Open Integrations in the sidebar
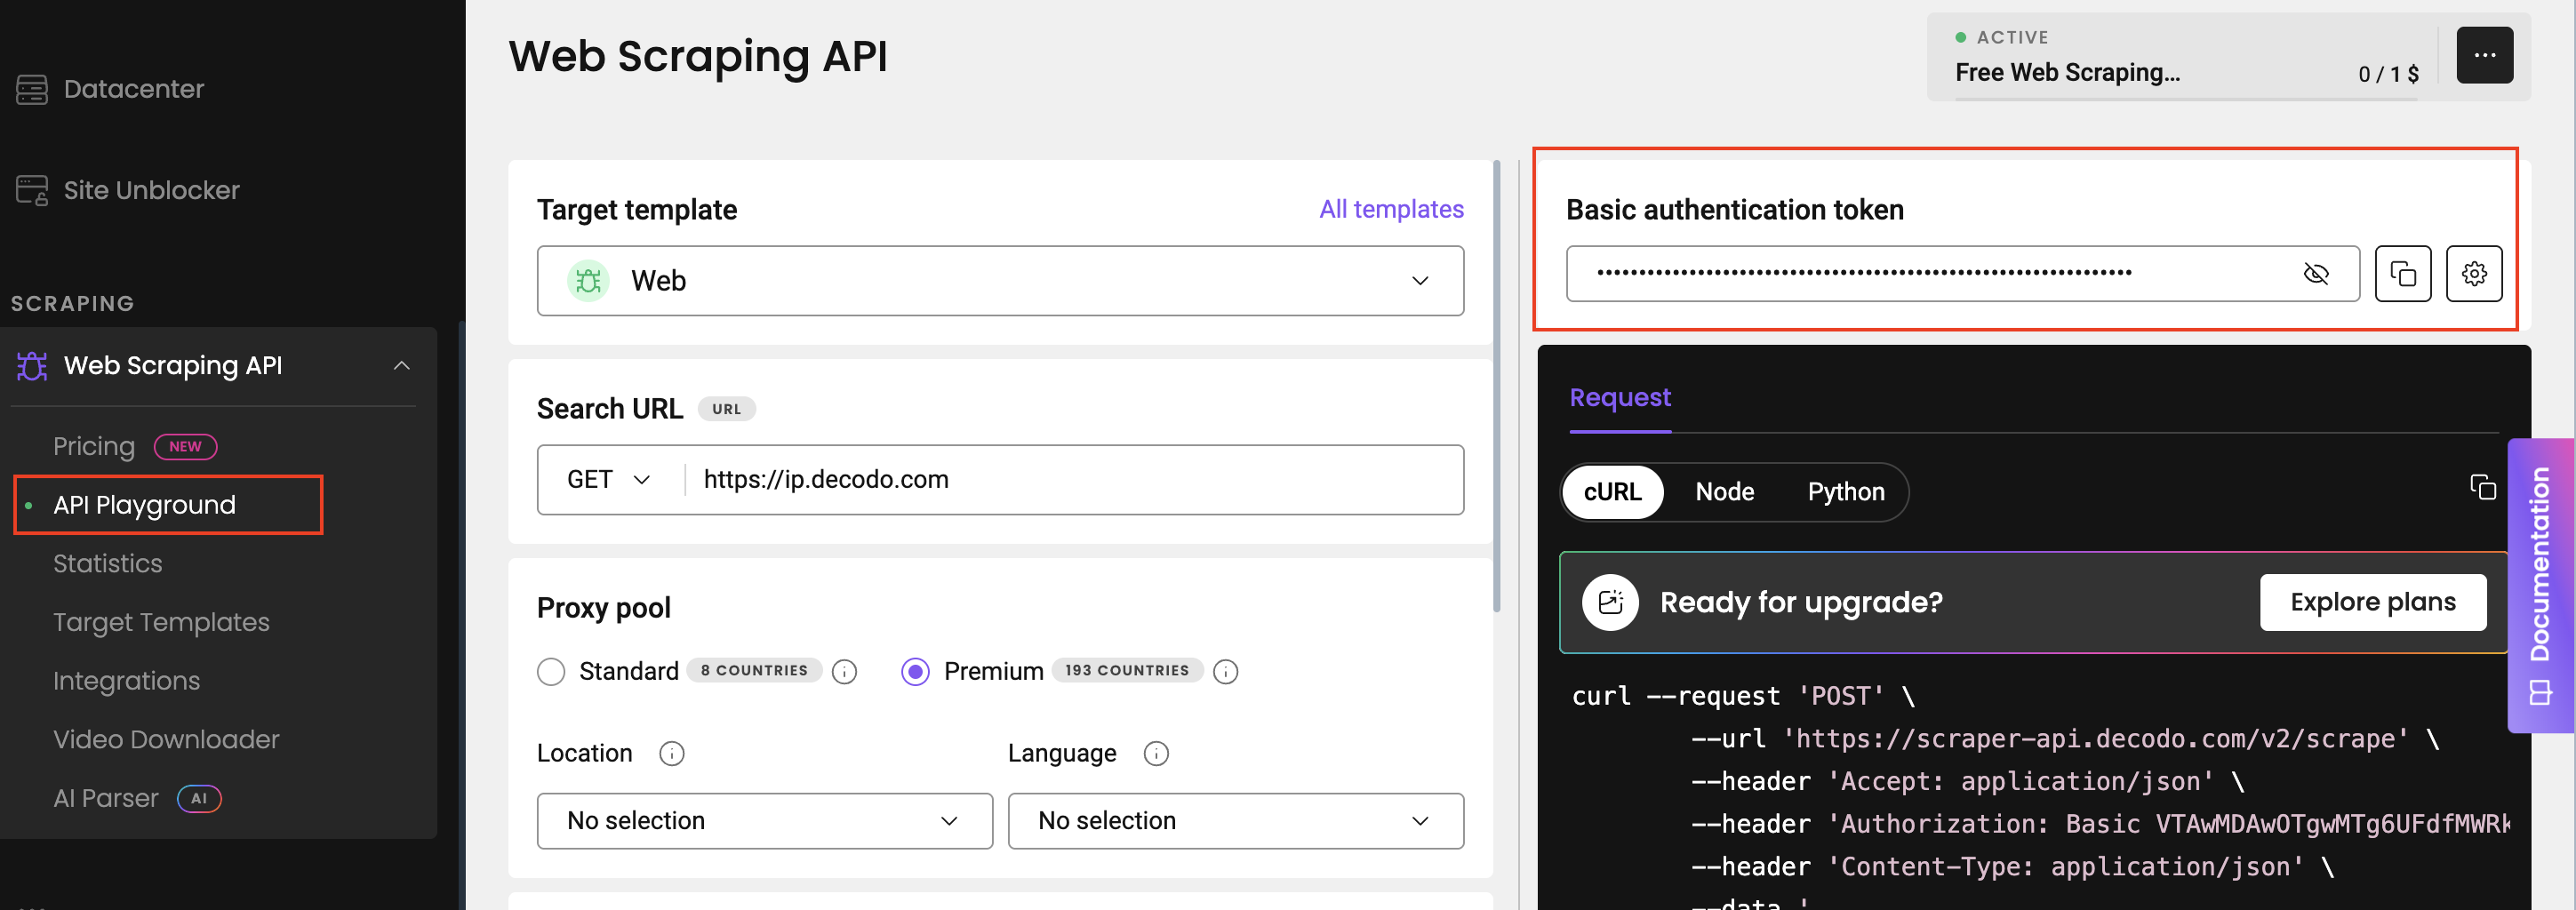The image size is (2576, 910). [x=127, y=681]
